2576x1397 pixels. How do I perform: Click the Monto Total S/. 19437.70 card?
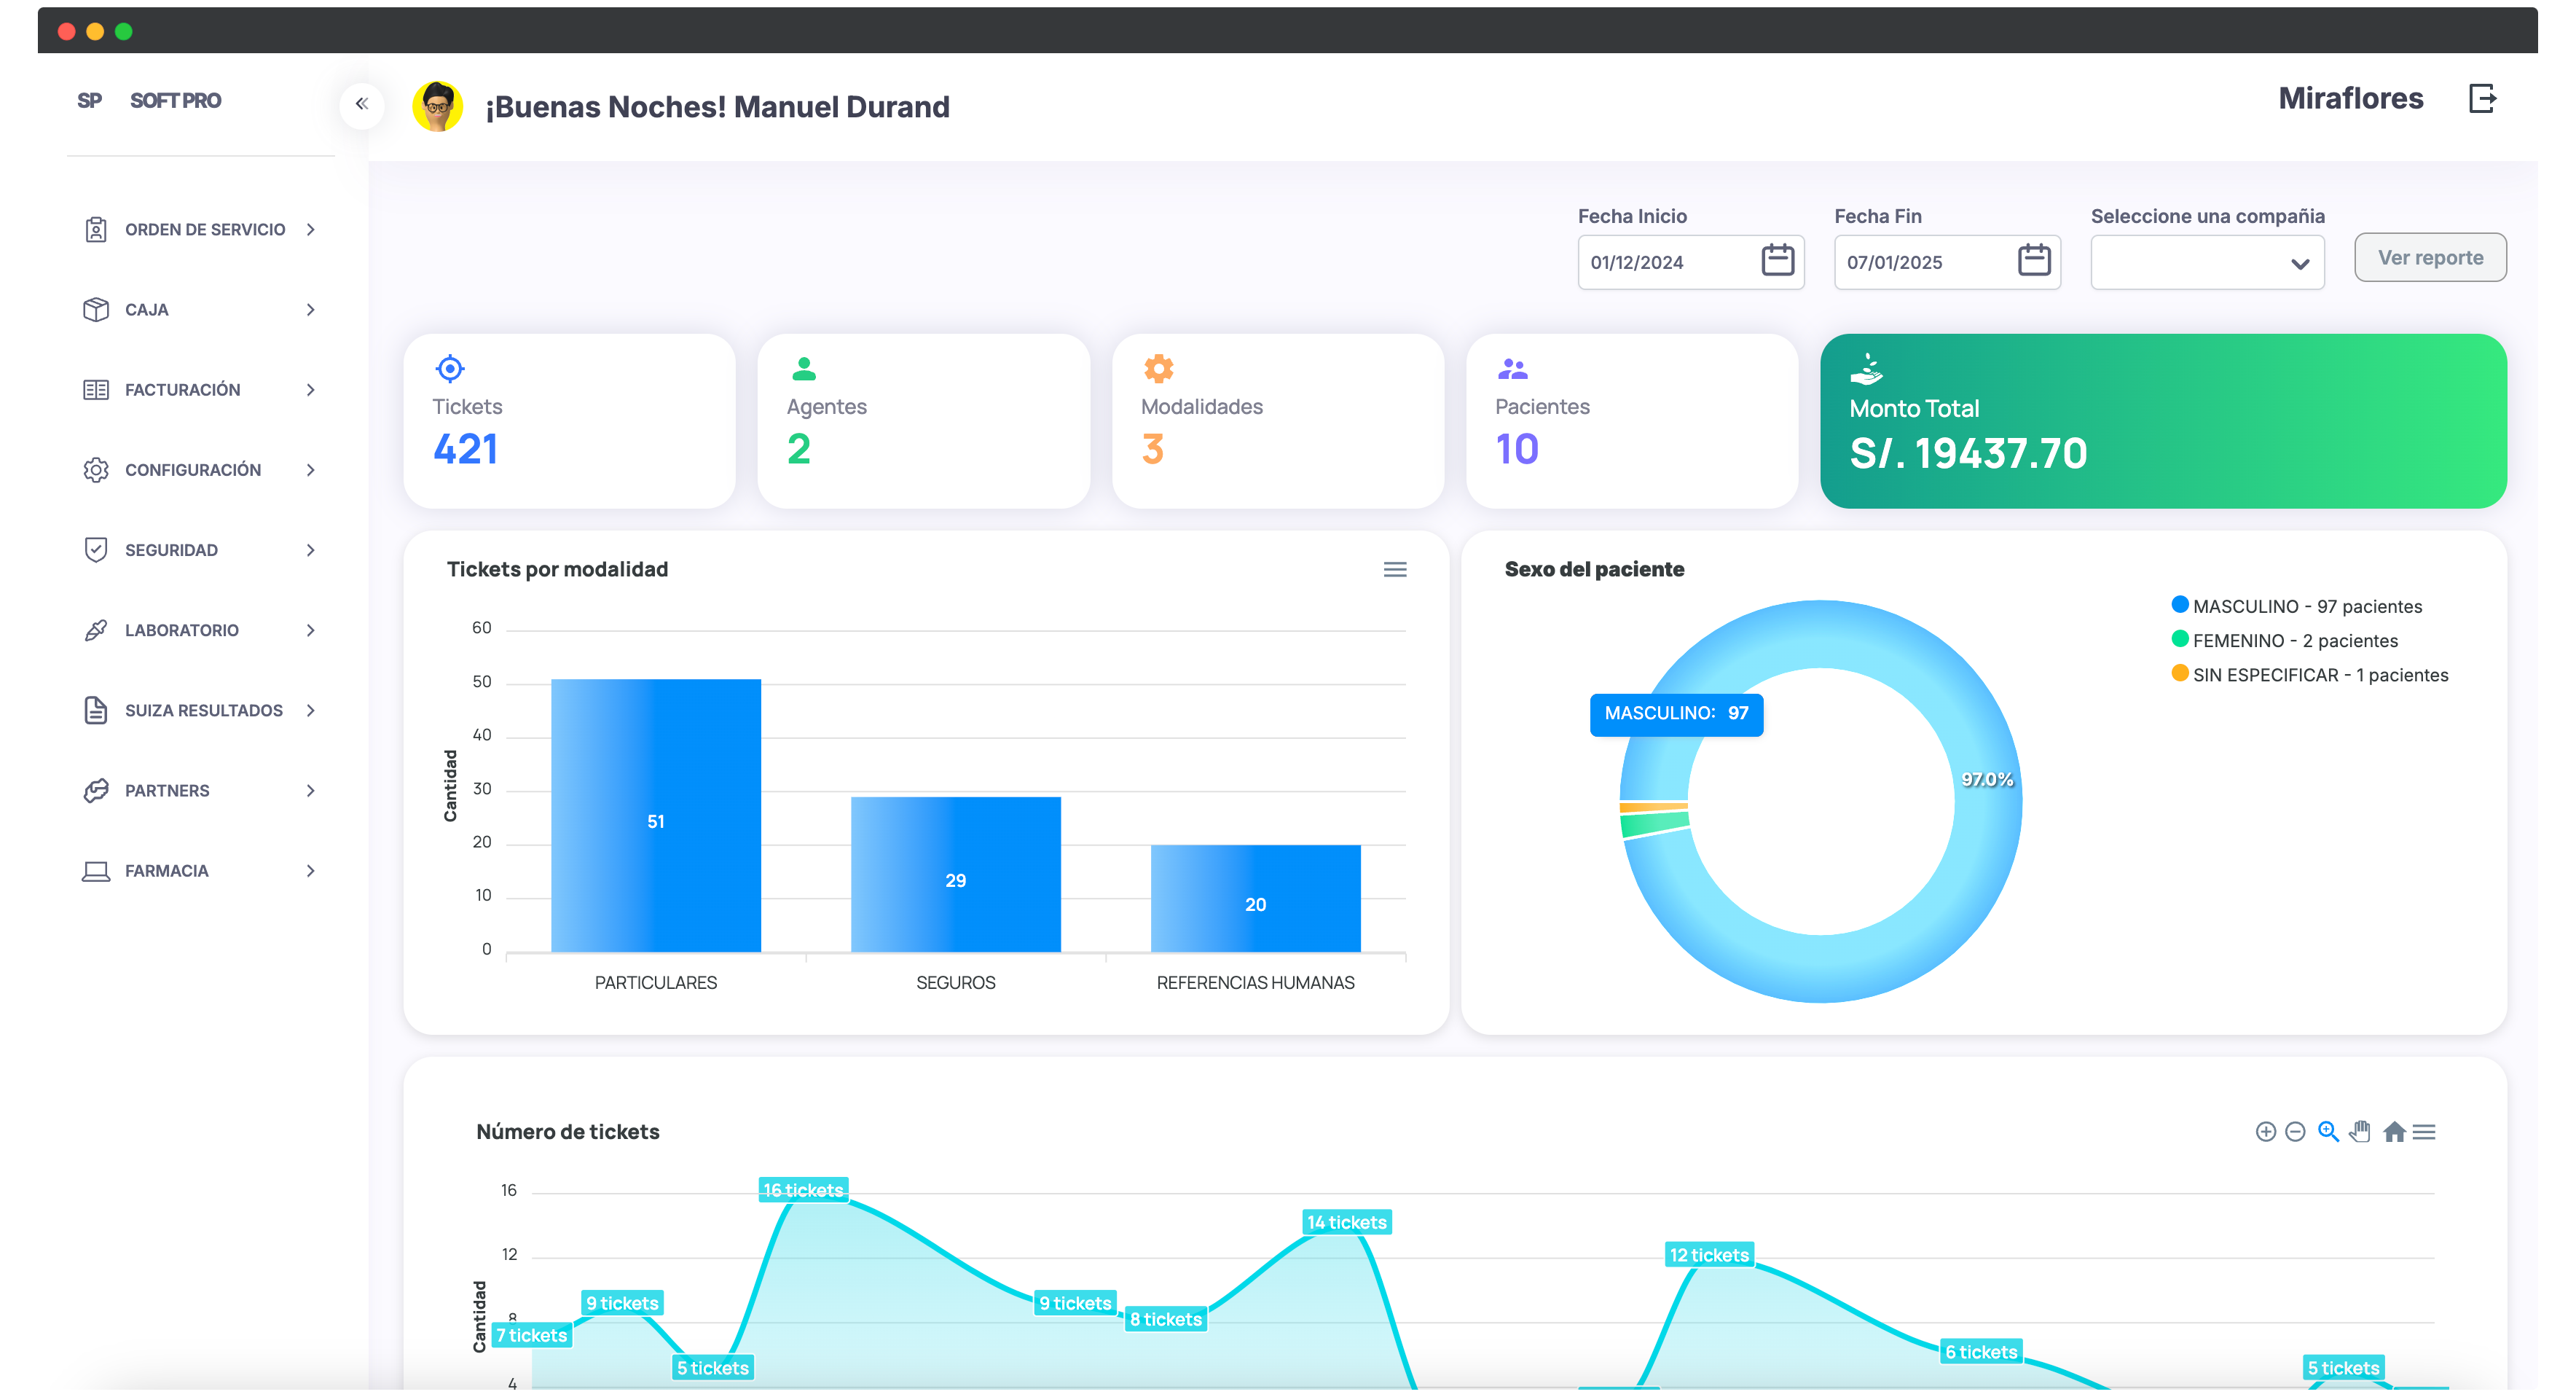[x=2163, y=421]
